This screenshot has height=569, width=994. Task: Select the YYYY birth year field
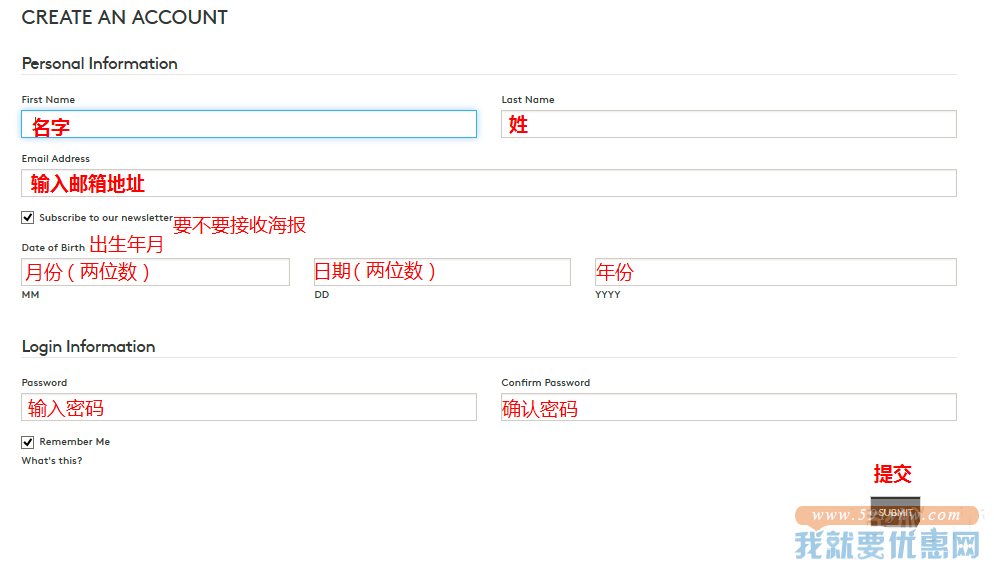click(775, 272)
